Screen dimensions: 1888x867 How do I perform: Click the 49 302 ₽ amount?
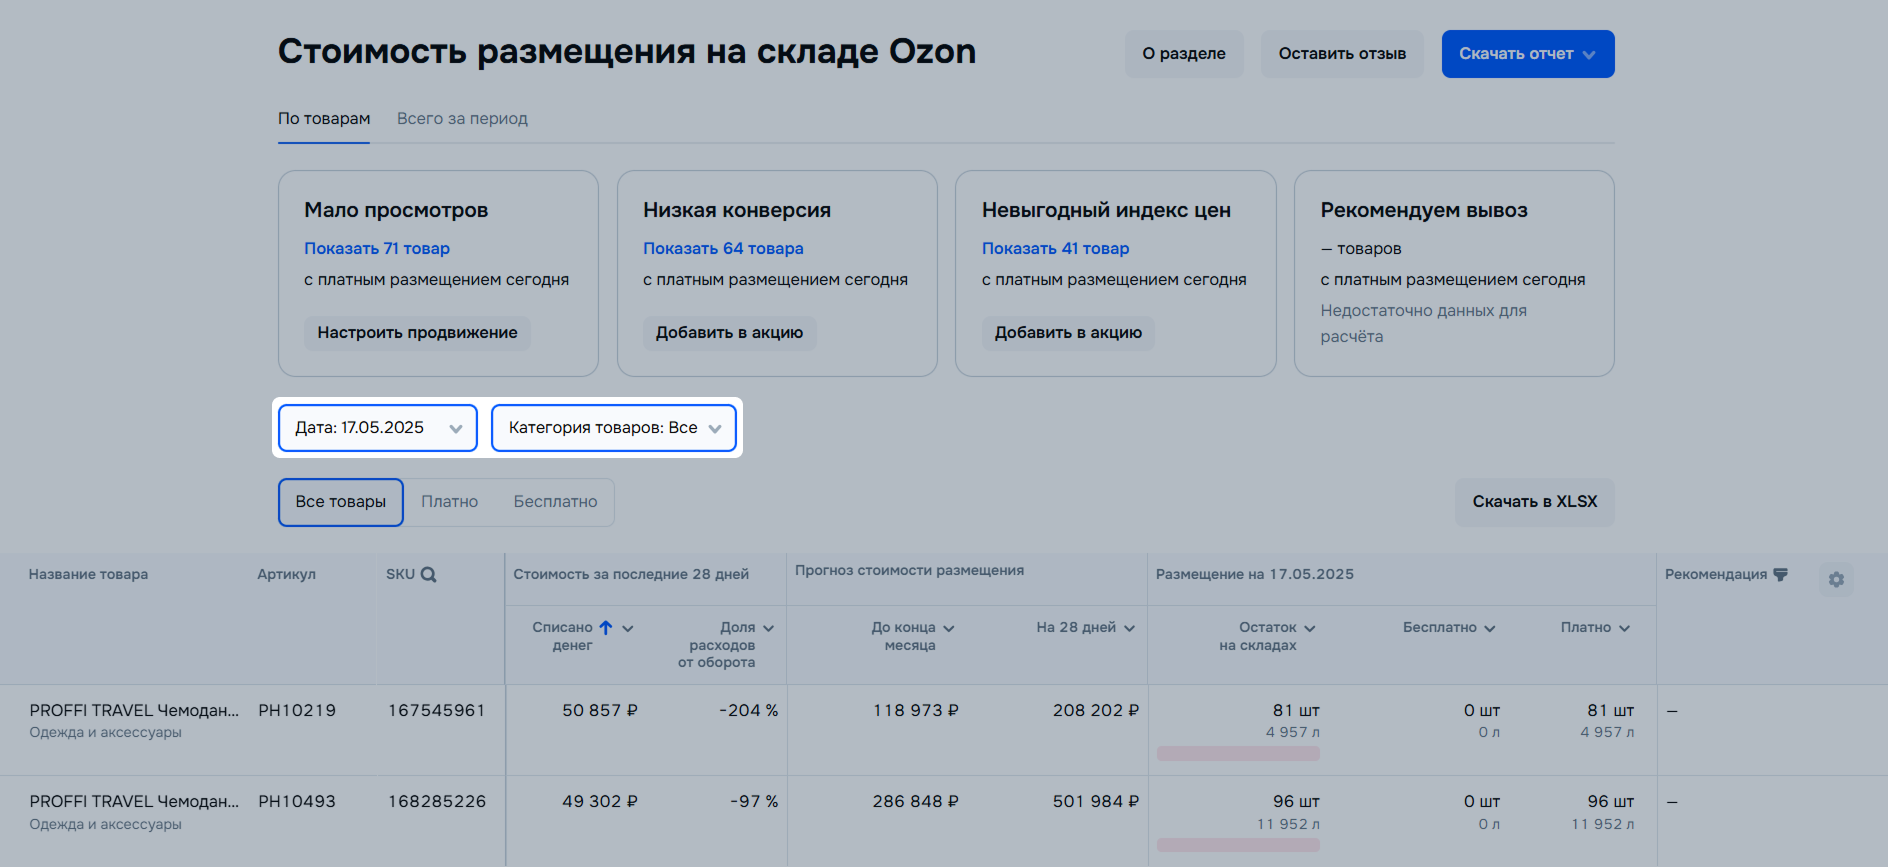[600, 802]
